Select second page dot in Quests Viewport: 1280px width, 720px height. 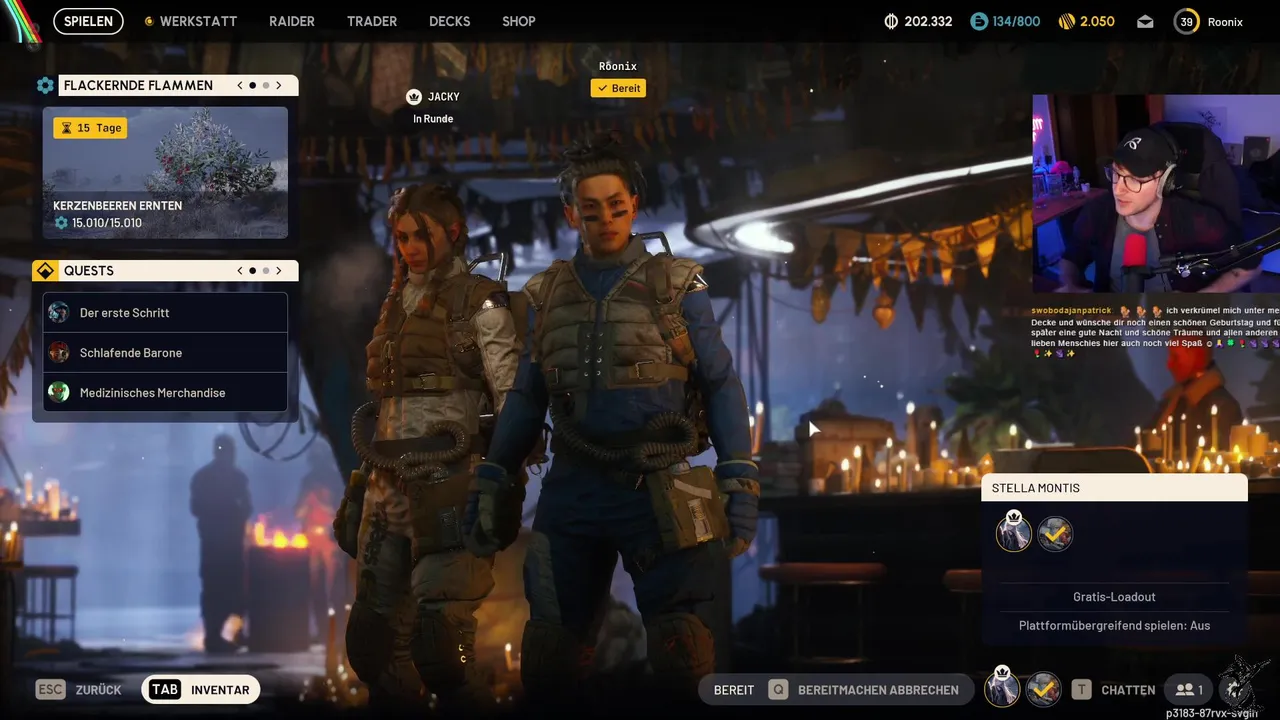(266, 271)
